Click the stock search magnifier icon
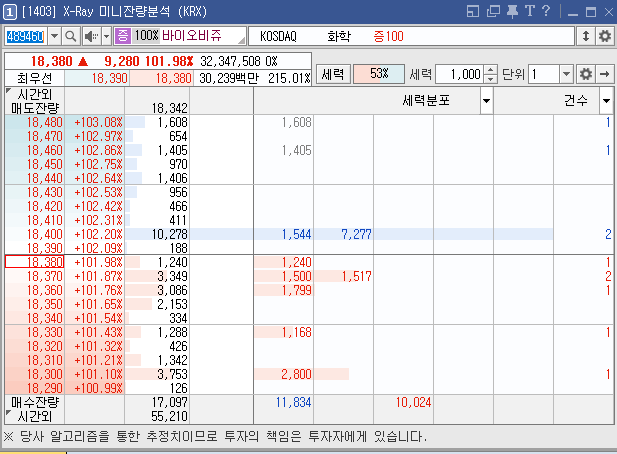 click(71, 36)
